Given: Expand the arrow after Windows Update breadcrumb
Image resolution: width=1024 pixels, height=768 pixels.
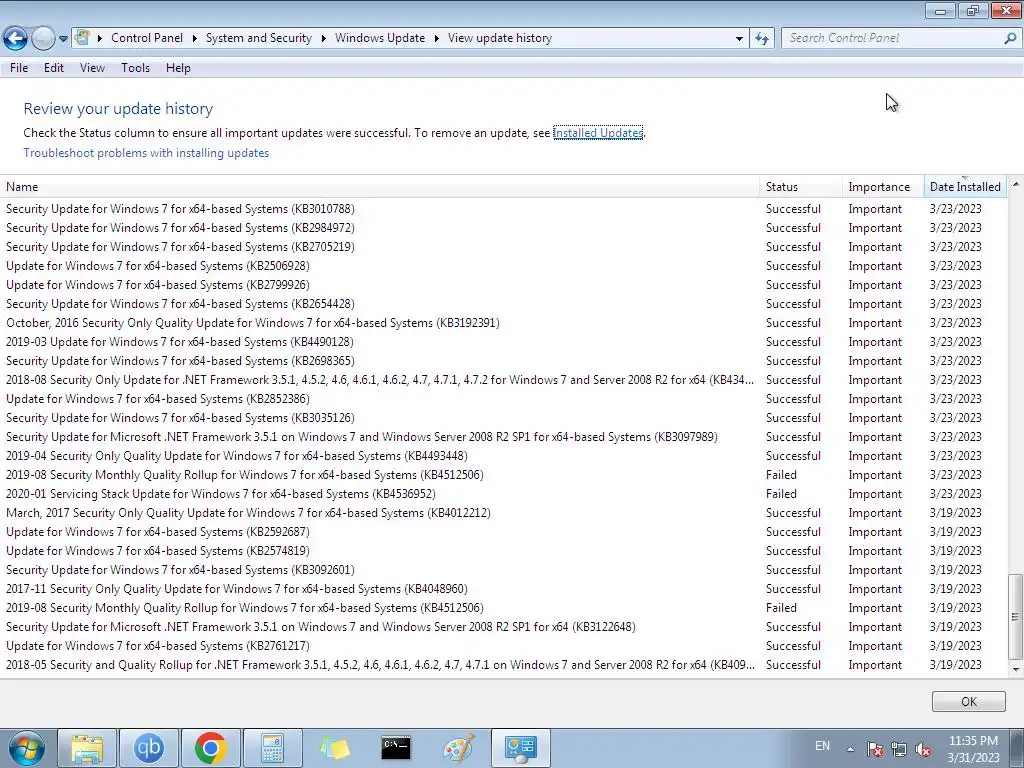Looking at the screenshot, I should point(436,39).
